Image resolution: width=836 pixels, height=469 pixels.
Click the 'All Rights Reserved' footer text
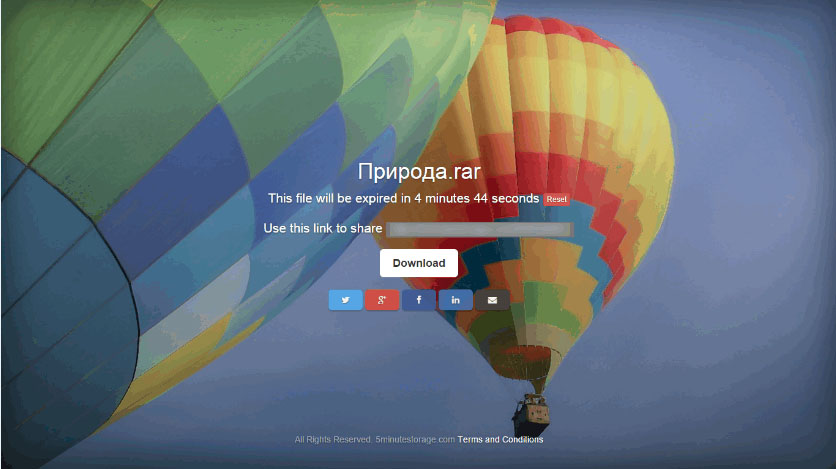333,440
